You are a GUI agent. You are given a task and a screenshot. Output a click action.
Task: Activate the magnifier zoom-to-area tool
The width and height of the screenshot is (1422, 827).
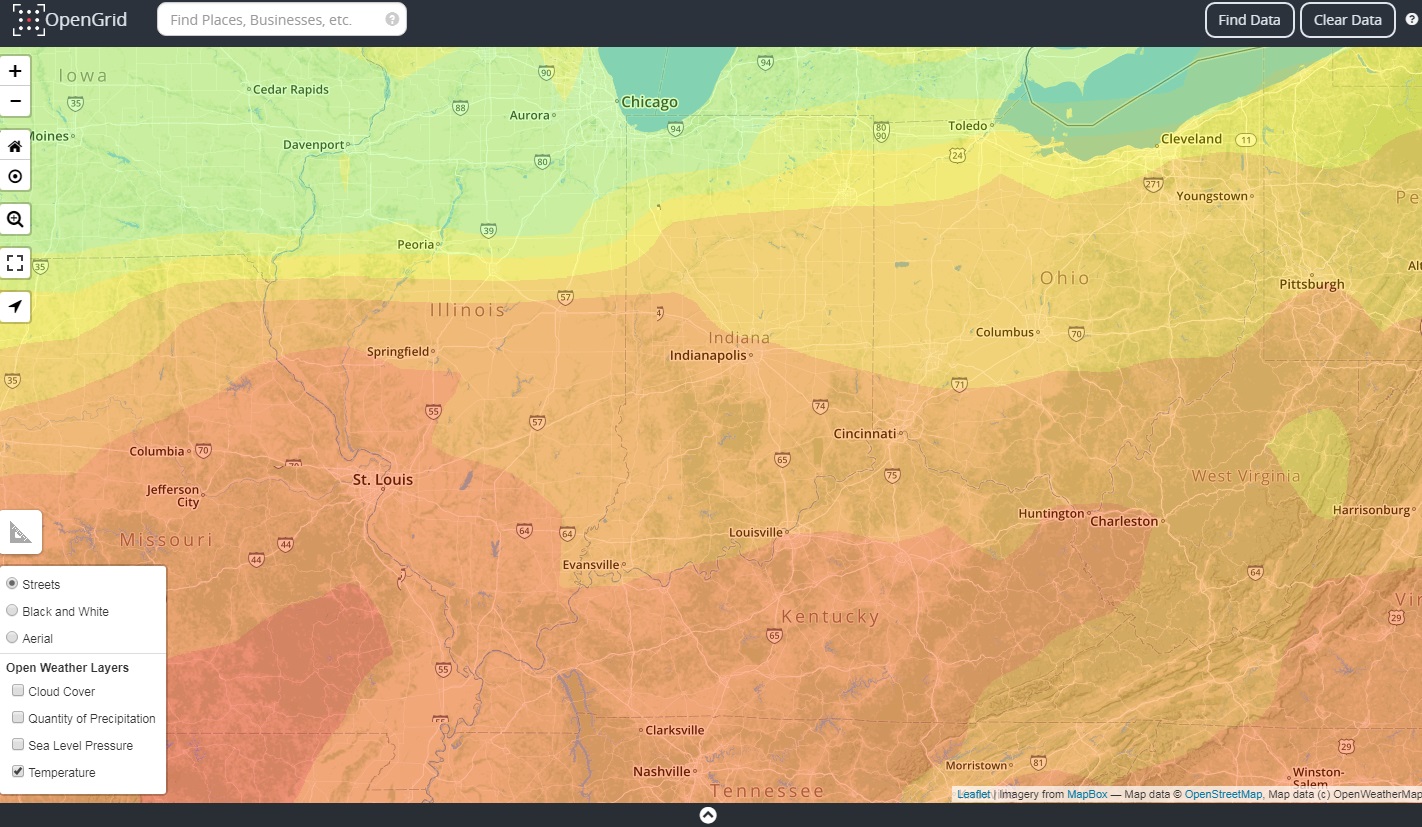click(15, 219)
